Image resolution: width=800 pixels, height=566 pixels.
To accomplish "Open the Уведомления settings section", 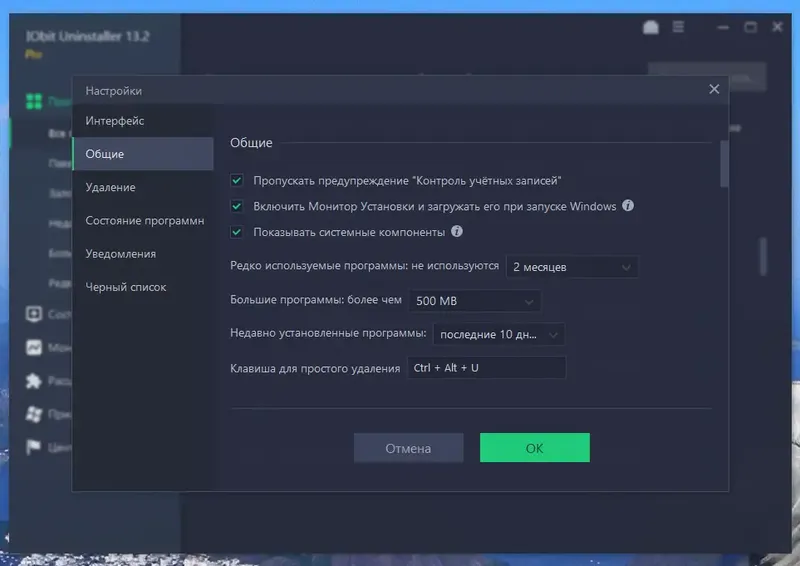I will 142,254.
